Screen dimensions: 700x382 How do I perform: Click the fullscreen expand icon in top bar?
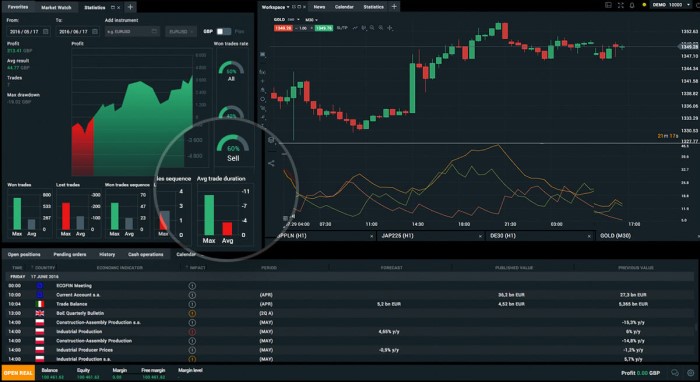(x=620, y=5)
